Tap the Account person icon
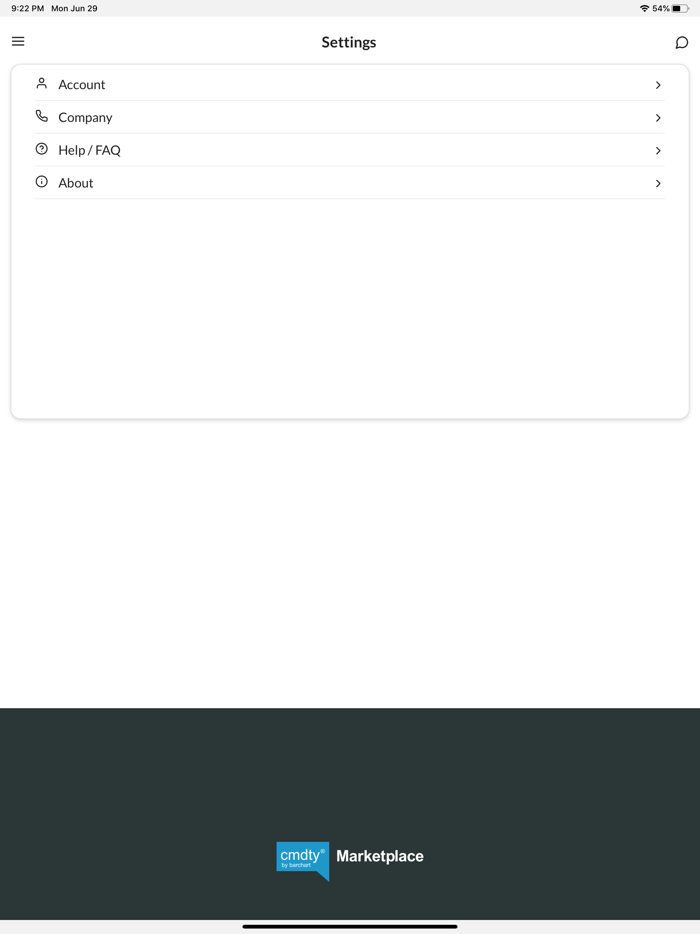This screenshot has width=700, height=934. pos(42,84)
